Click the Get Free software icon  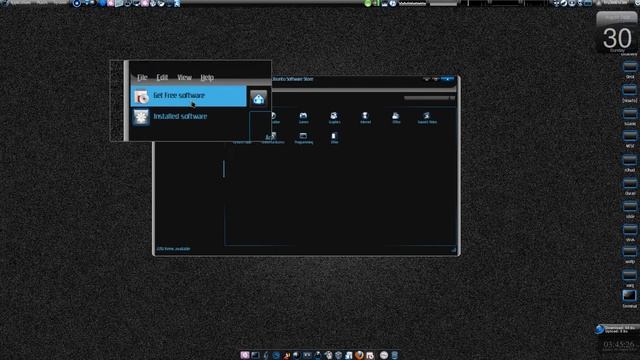click(x=141, y=97)
